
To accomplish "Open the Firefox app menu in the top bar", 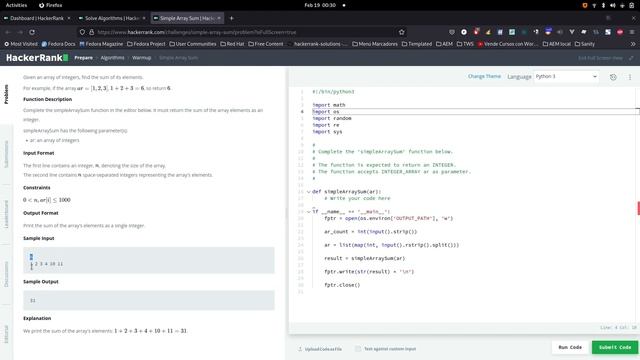I will point(51,5).
